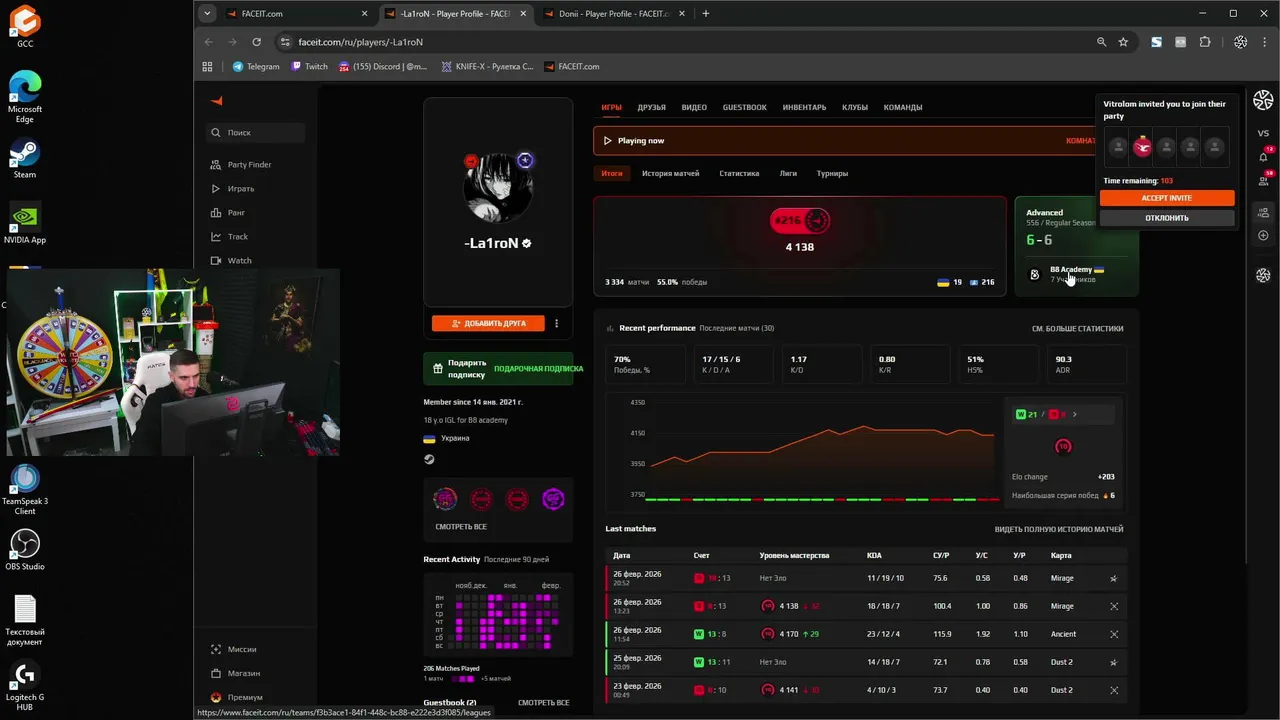Open the Twitch bookmark
Viewport: 1280px width, 720px height.
(x=309, y=66)
